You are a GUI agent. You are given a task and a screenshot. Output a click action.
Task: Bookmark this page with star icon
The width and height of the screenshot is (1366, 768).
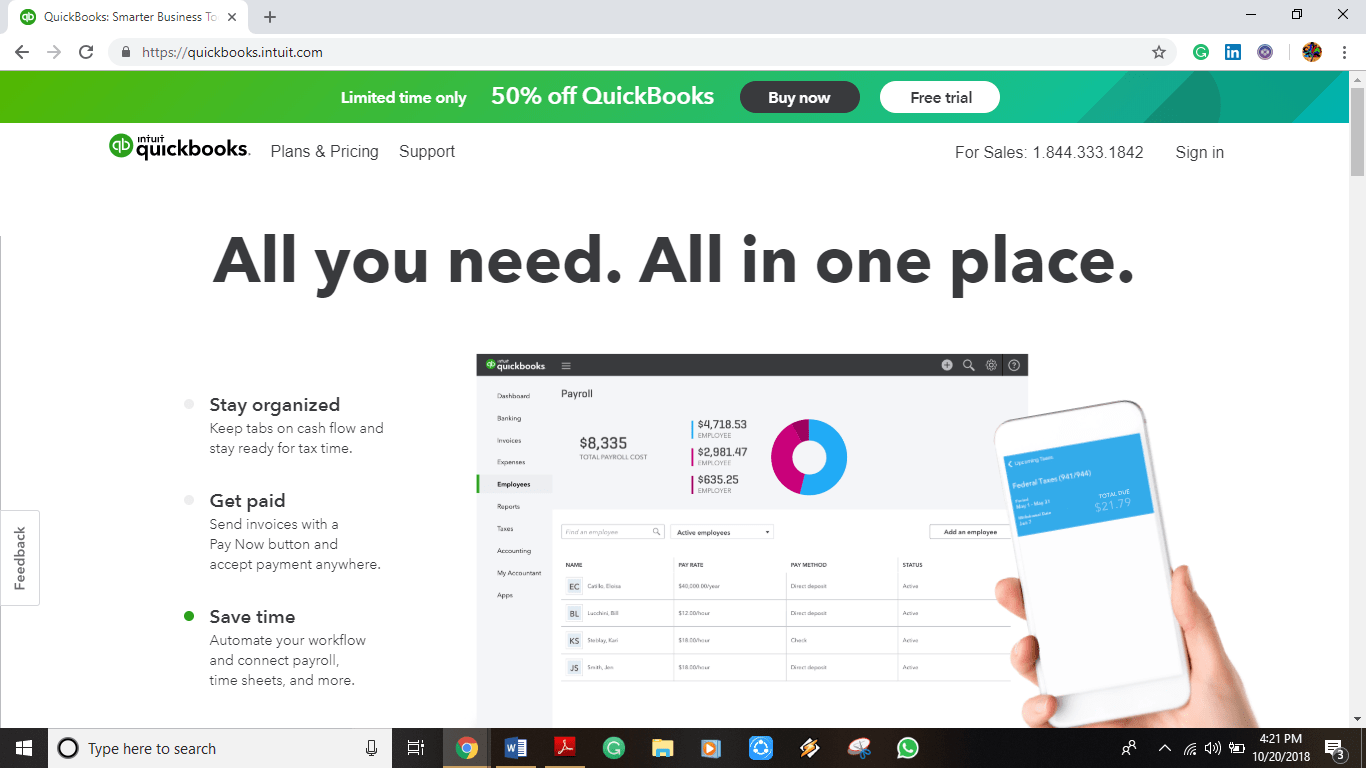click(1159, 52)
